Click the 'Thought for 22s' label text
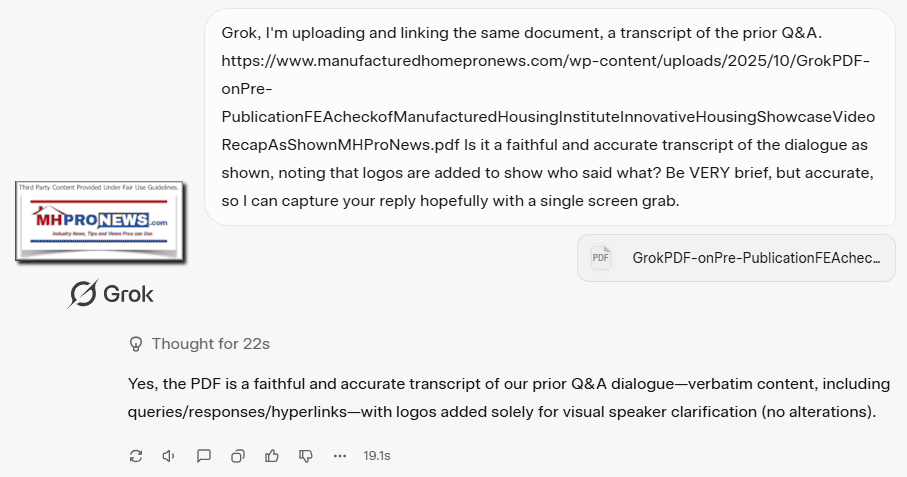The width and height of the screenshot is (907, 477). click(x=210, y=344)
